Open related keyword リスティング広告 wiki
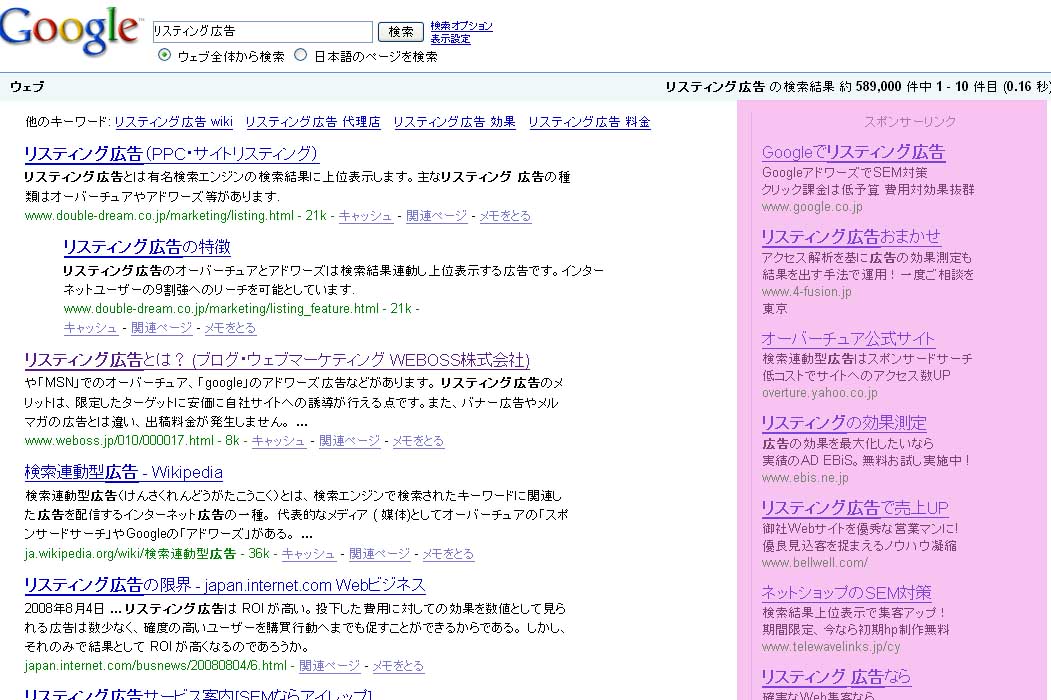 [x=174, y=122]
